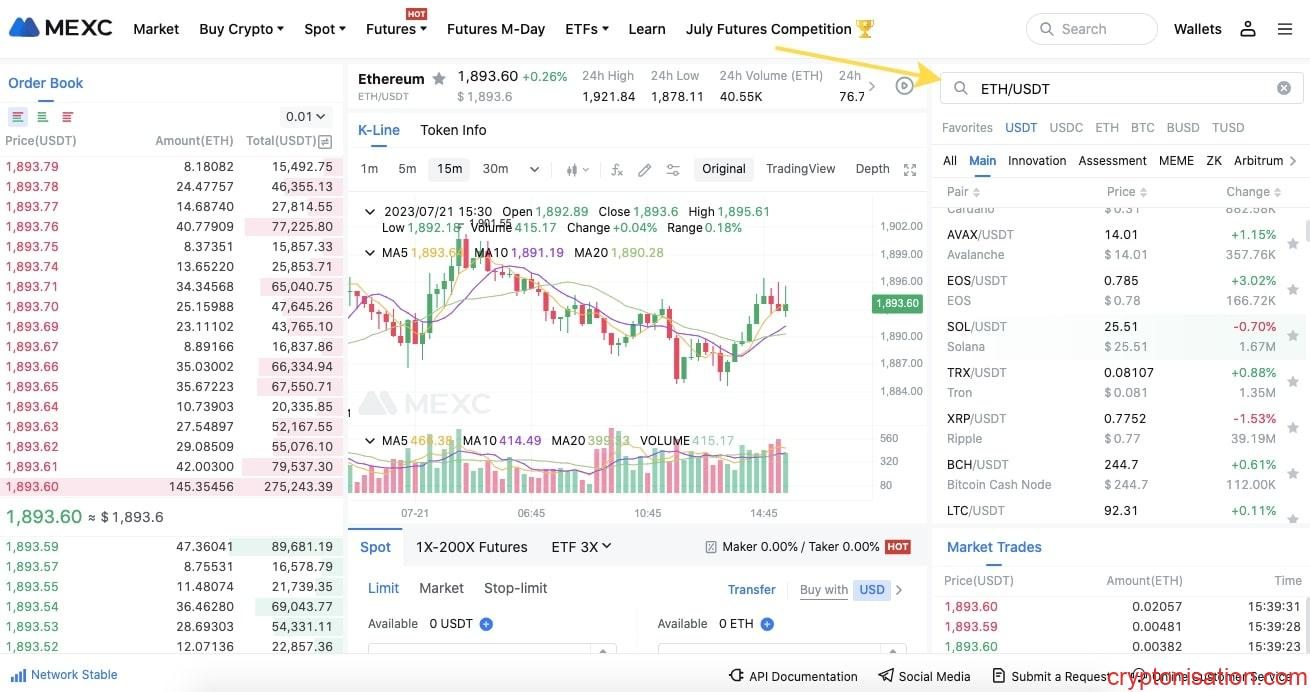The width and height of the screenshot is (1310, 692).
Task: Open chart settings sliders icon
Action: (673, 169)
